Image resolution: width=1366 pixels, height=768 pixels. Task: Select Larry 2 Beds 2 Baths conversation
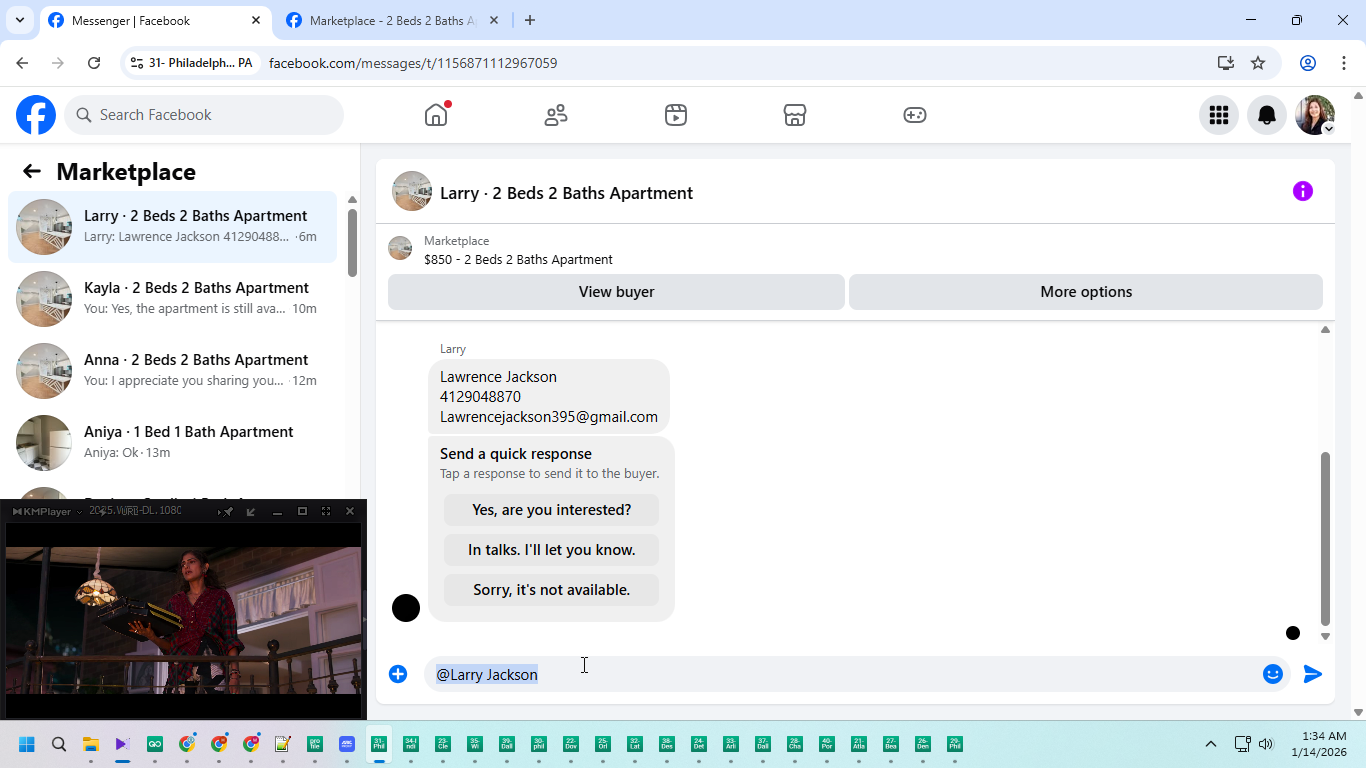[x=173, y=227]
